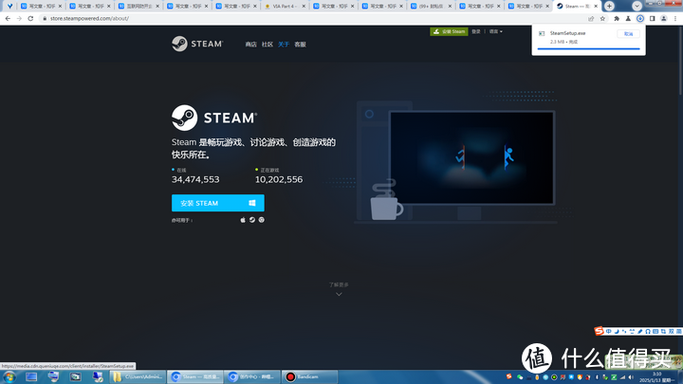Open the Chrome profile avatar icon
The height and width of the screenshot is (384, 683).
coord(664,19)
